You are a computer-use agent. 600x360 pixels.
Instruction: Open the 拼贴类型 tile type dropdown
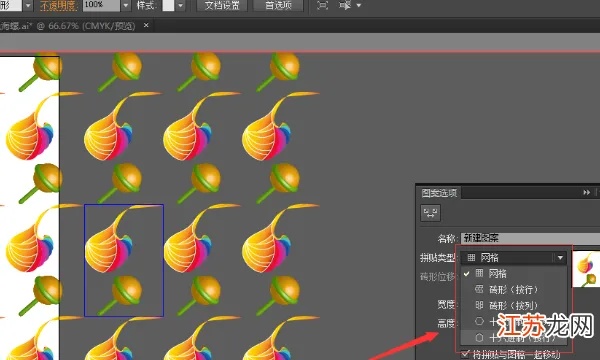pos(513,258)
